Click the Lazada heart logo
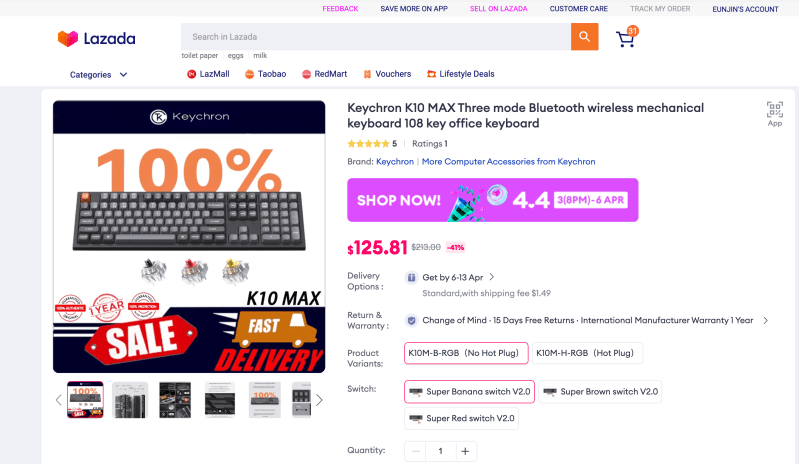This screenshot has height=464, width=799. tap(68, 39)
